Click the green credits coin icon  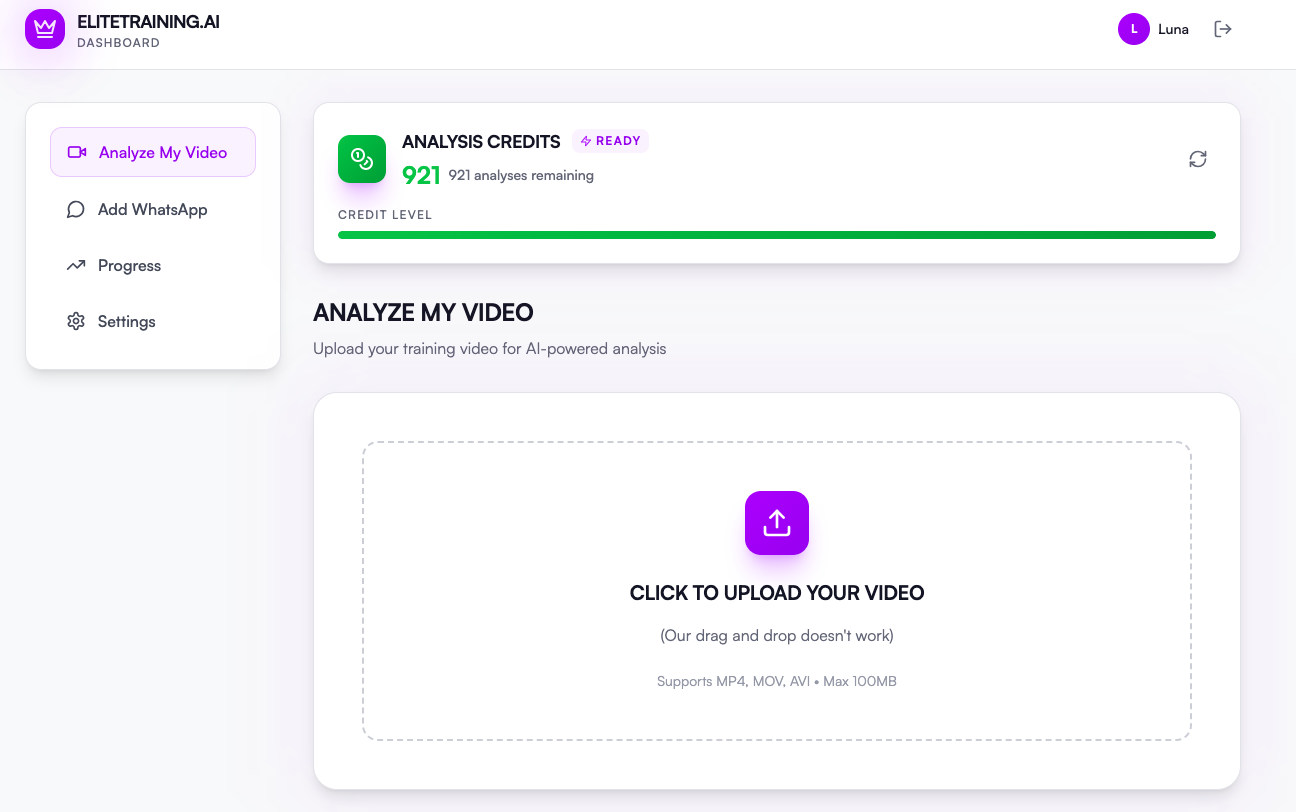(362, 159)
